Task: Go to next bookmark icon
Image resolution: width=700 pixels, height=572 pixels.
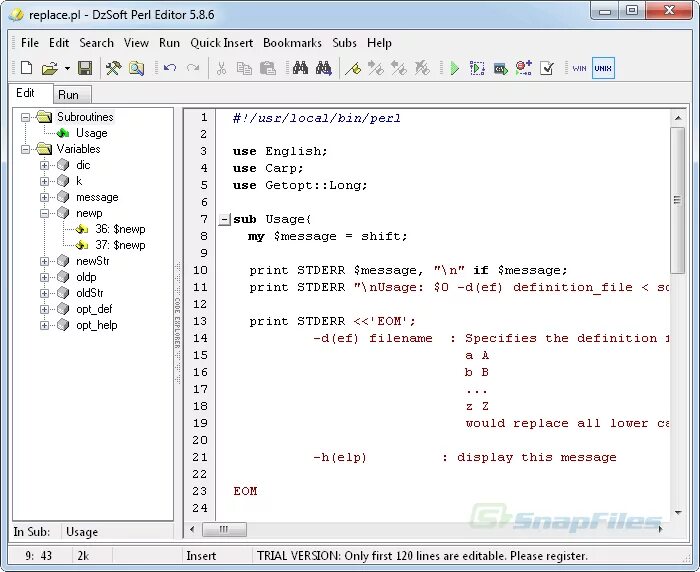Action: point(375,68)
